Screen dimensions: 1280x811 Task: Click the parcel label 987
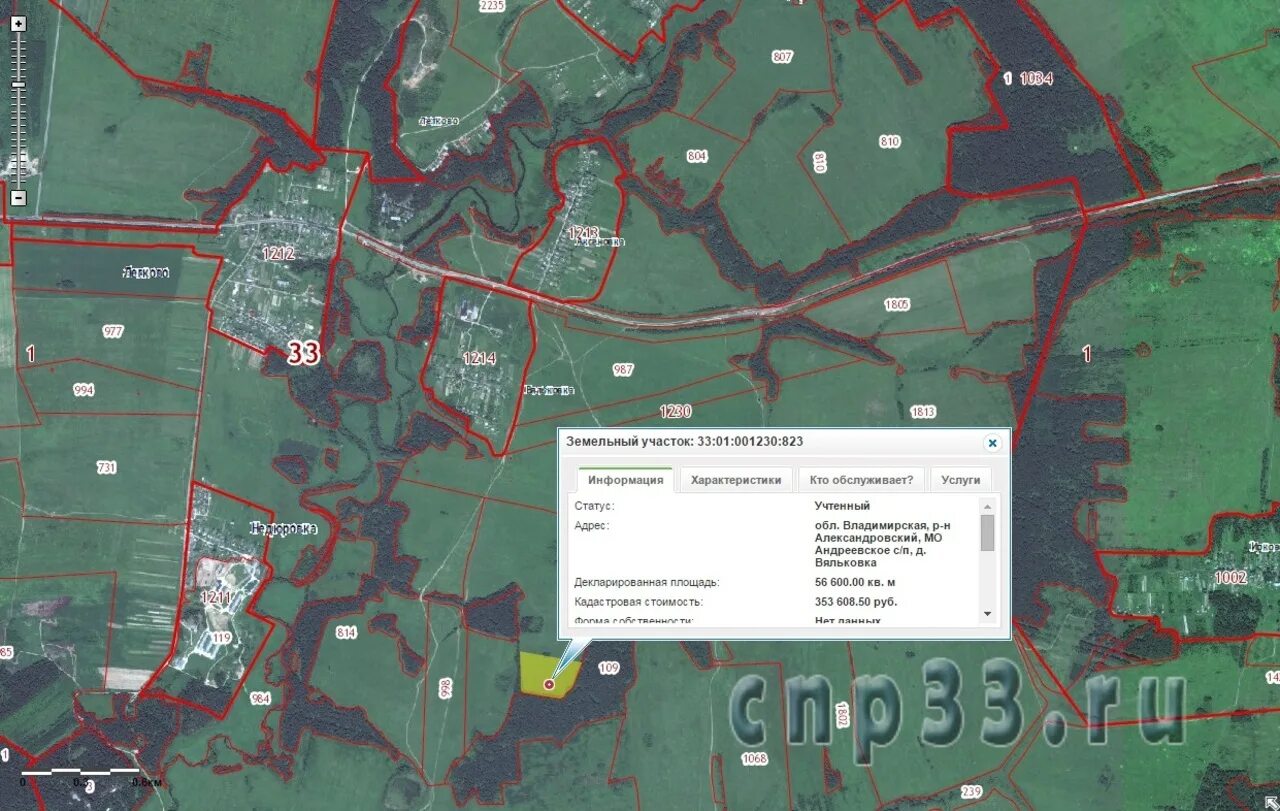tap(623, 370)
